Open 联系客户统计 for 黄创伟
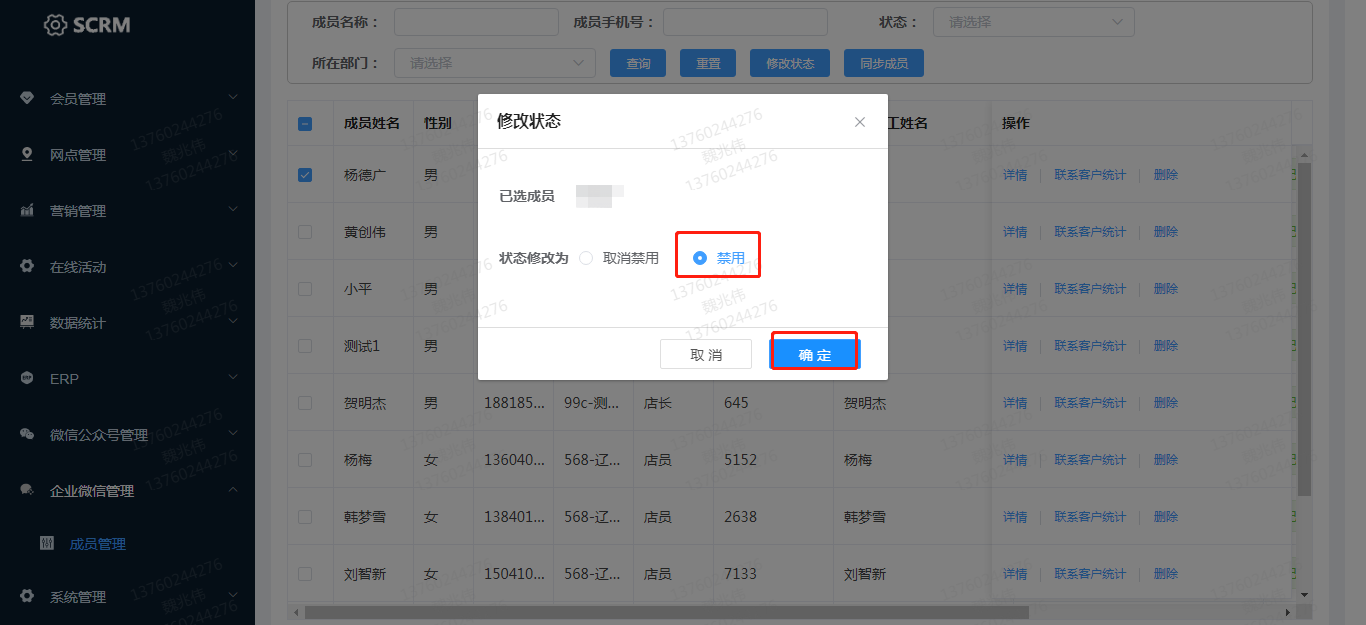This screenshot has height=625, width=1366. click(1090, 232)
